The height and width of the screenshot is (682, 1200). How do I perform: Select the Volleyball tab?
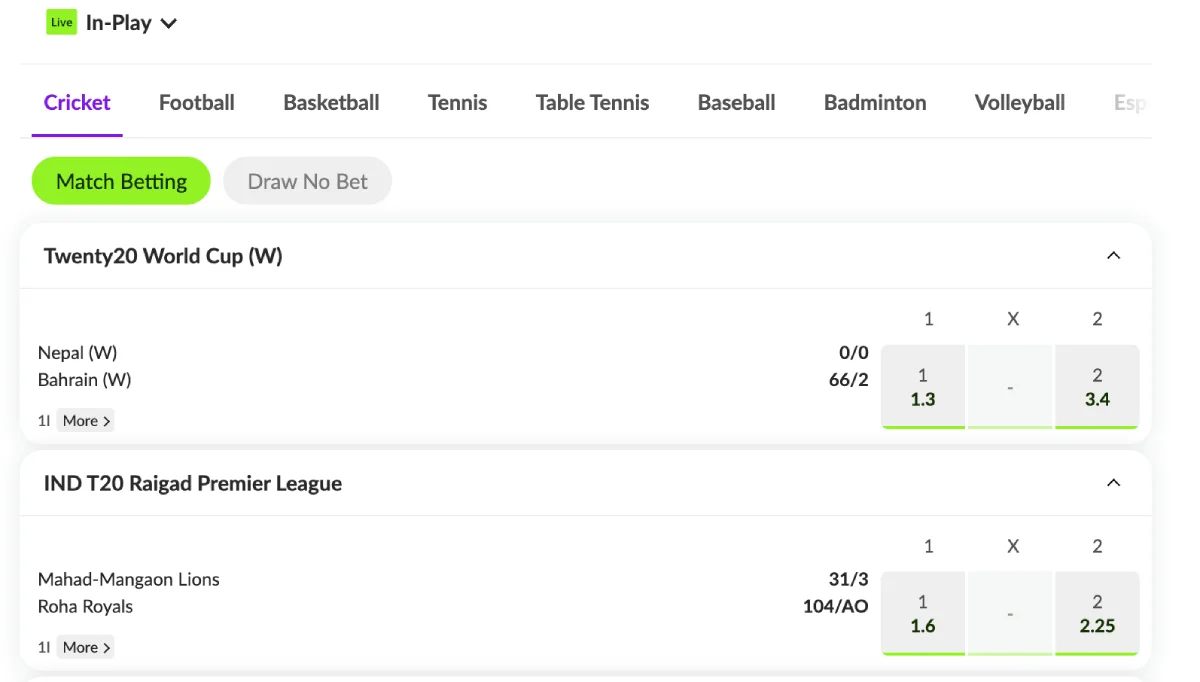[1020, 103]
